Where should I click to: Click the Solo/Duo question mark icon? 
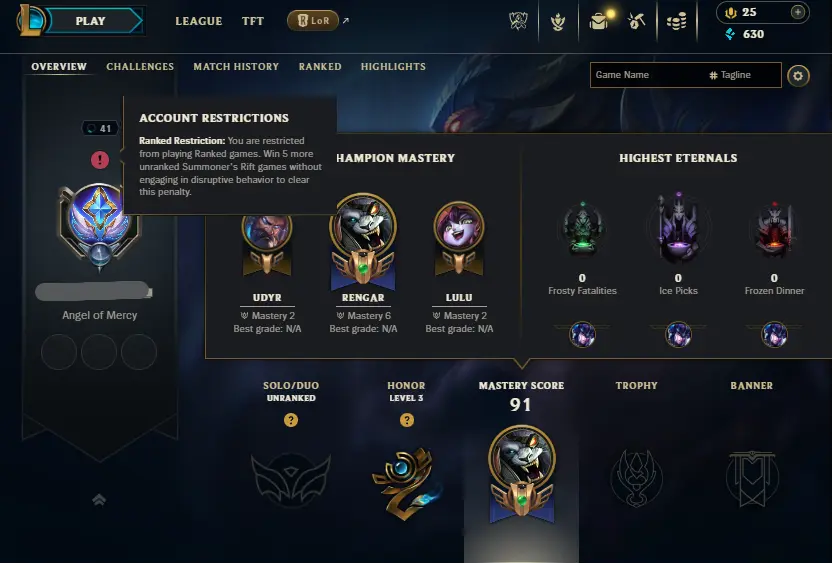291,420
